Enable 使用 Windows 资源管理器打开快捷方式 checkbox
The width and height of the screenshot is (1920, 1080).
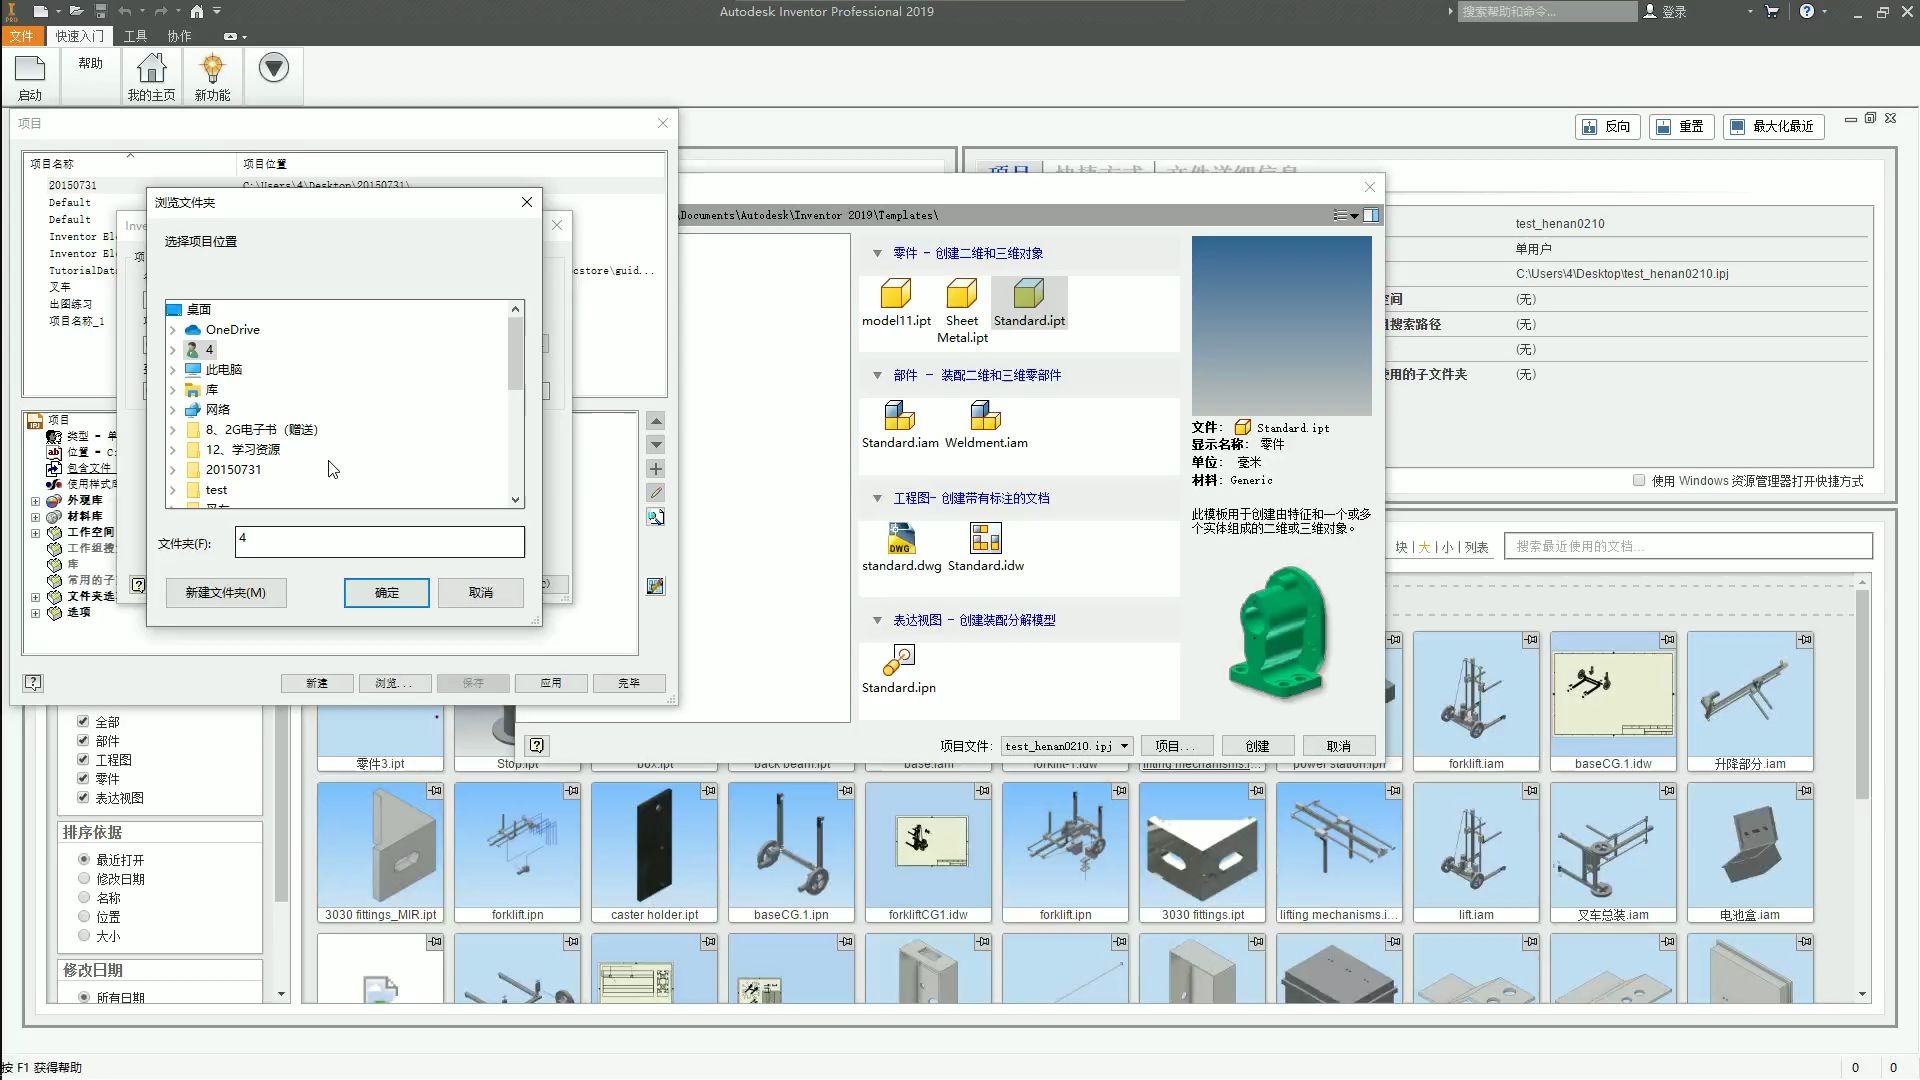[1639, 480]
